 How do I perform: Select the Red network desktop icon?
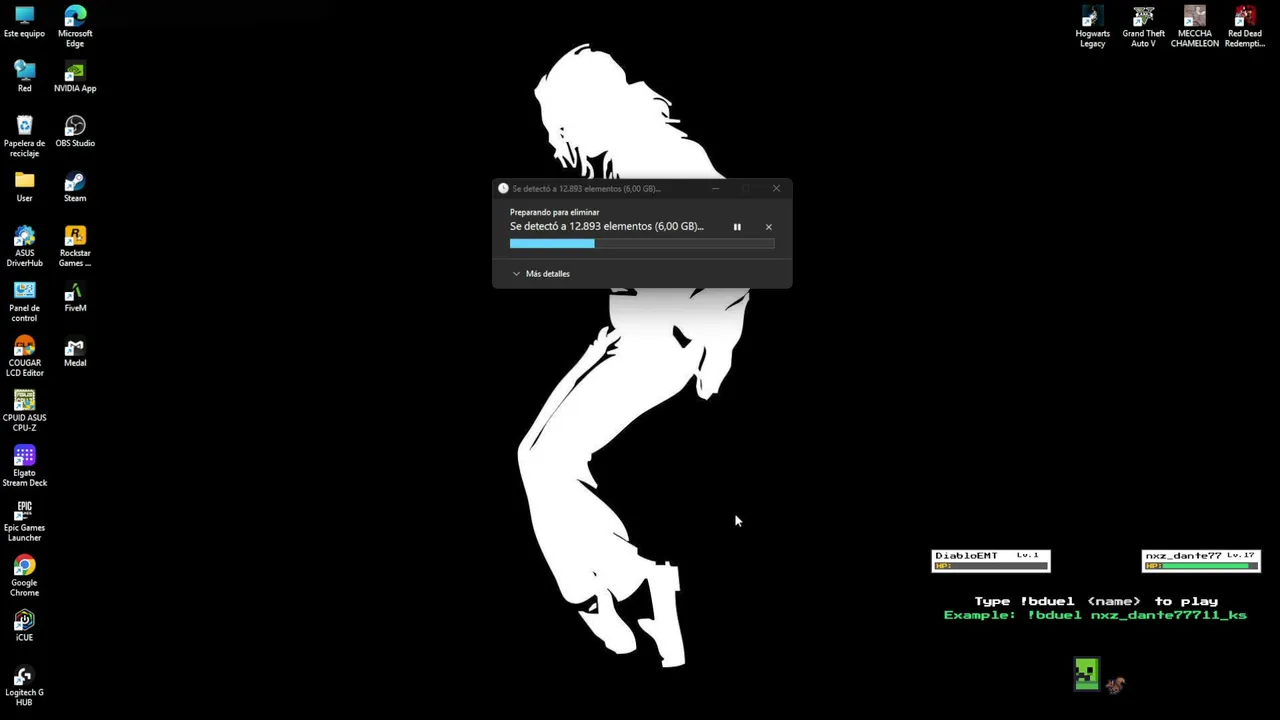pos(24,76)
